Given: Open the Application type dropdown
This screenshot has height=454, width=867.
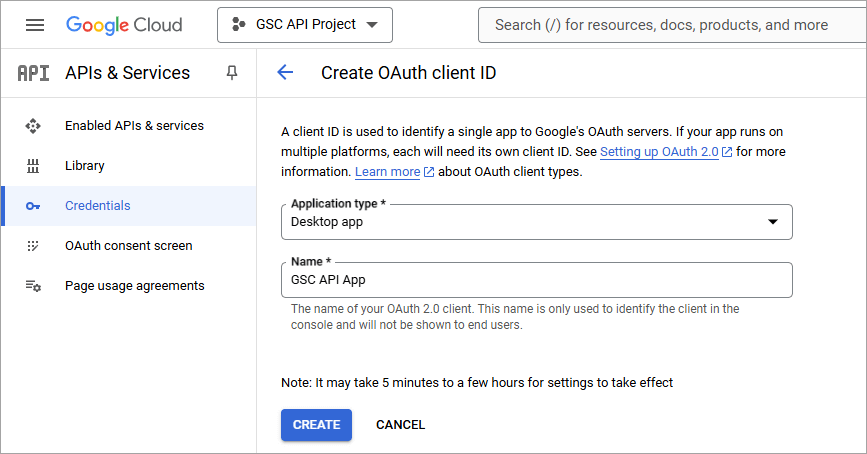Looking at the screenshot, I should click(x=536, y=222).
